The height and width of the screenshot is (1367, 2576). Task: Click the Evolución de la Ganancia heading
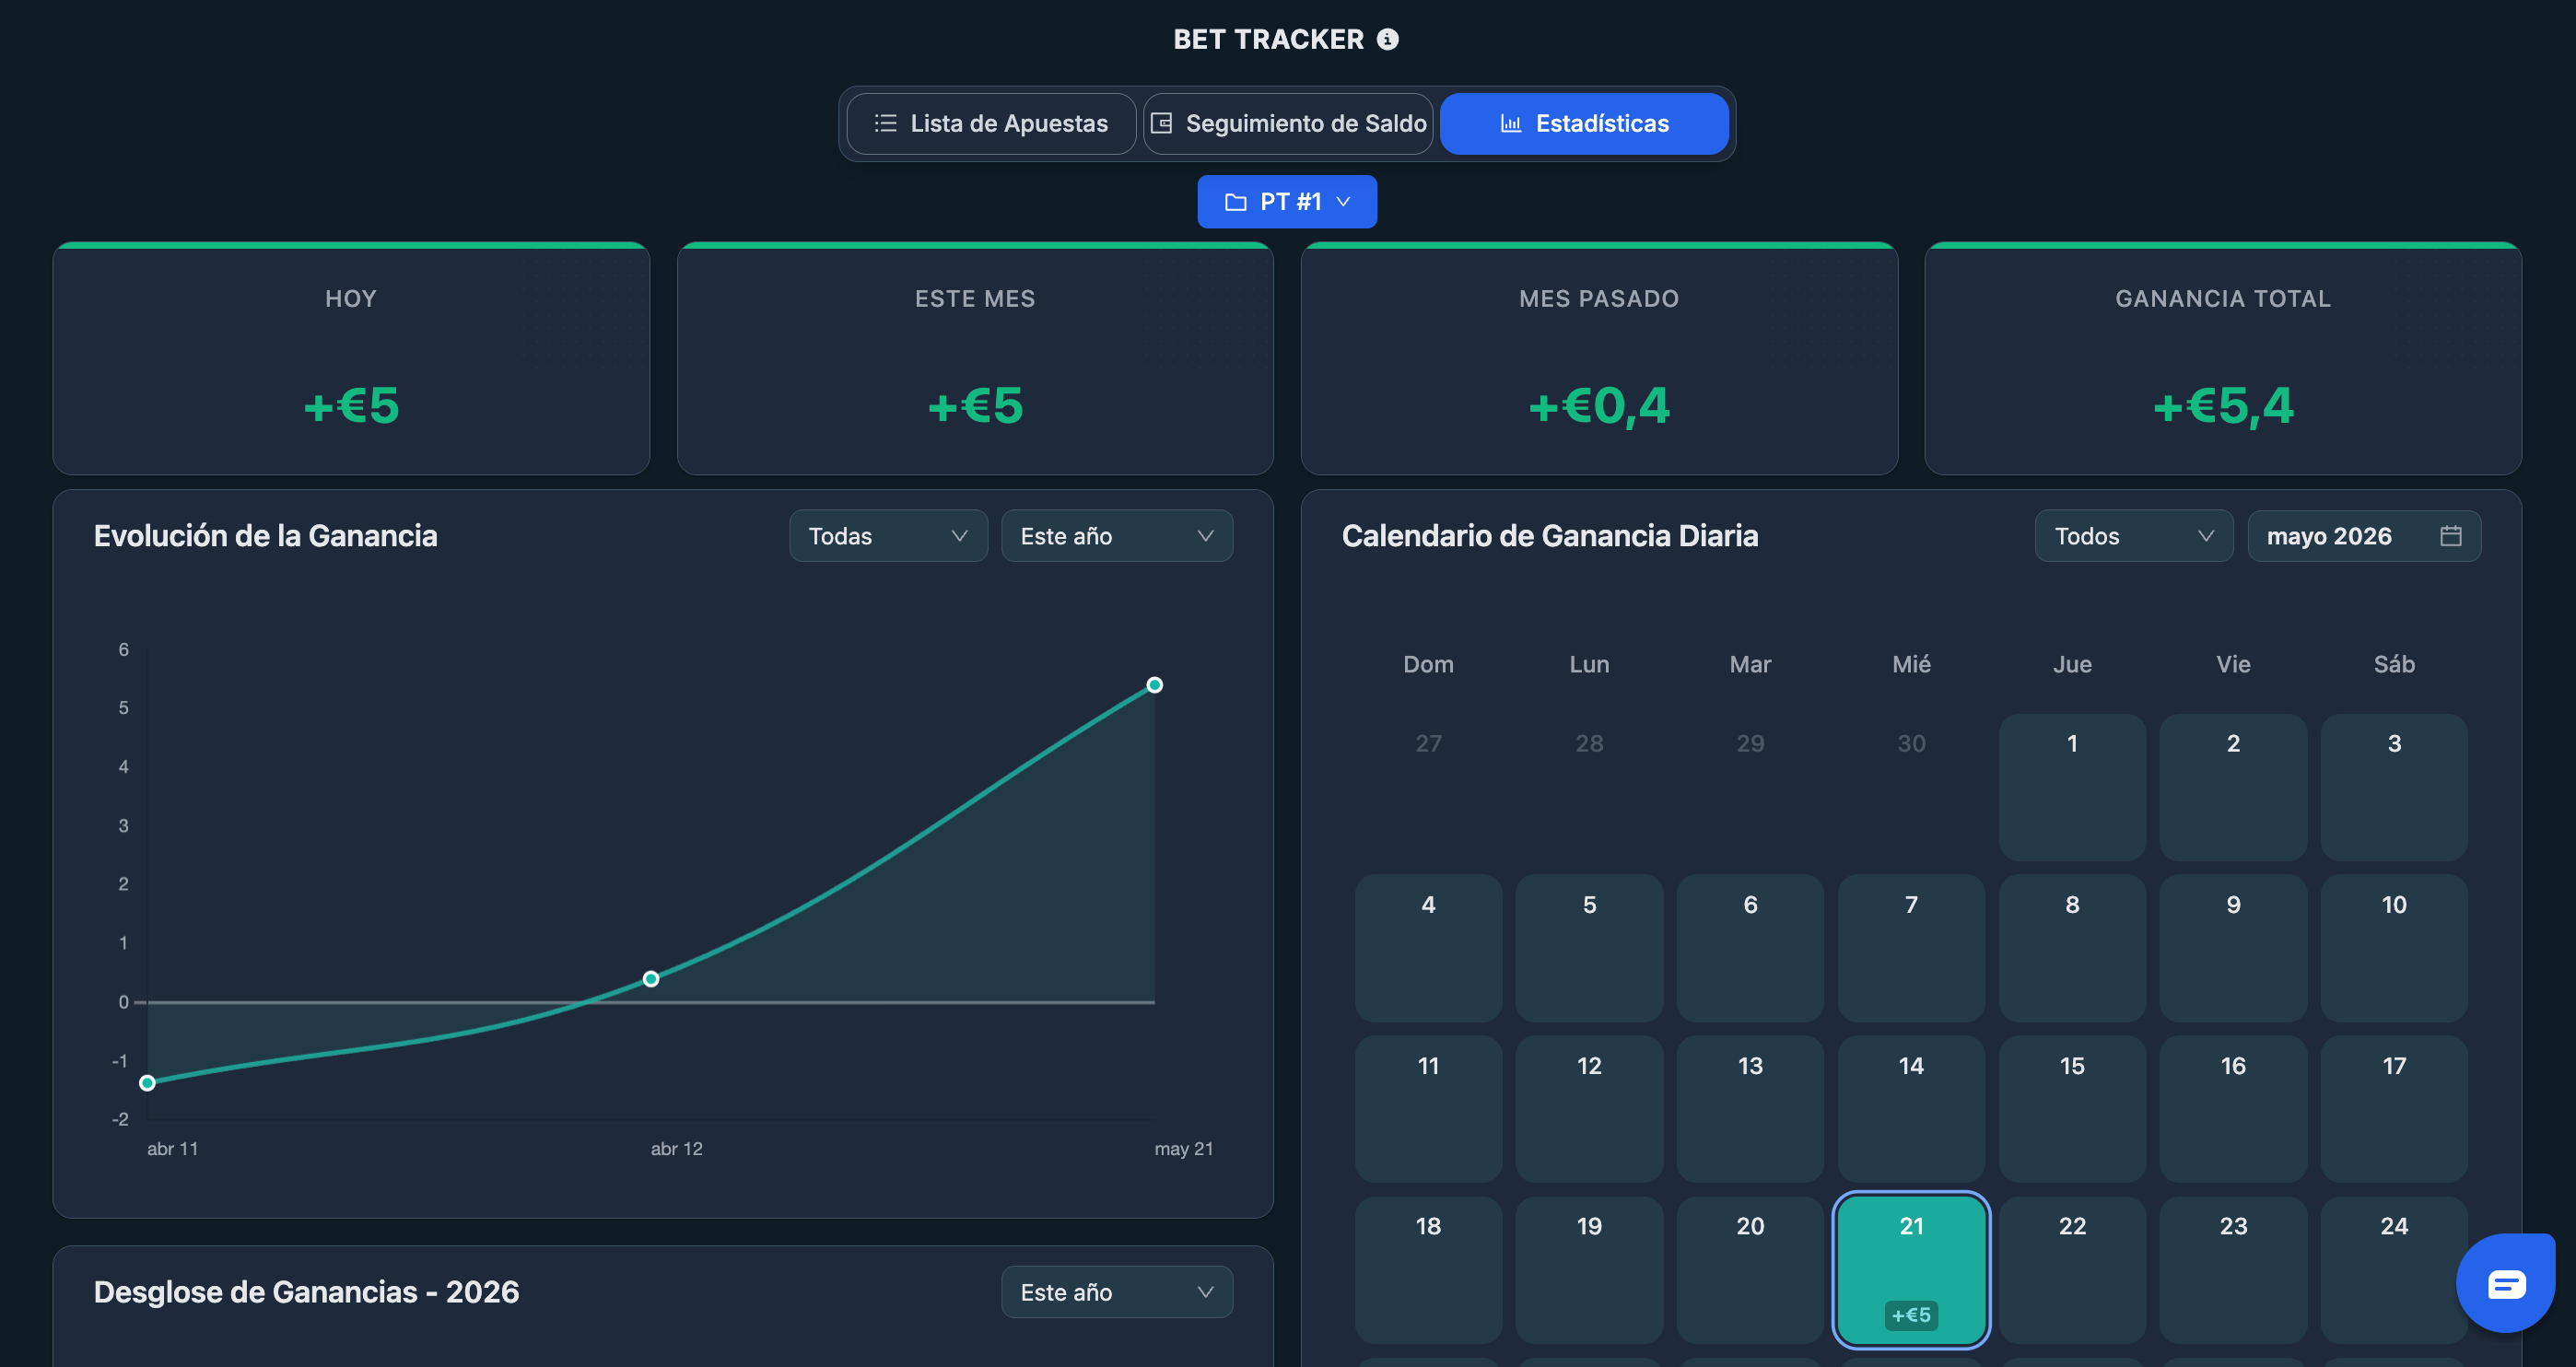tap(265, 536)
